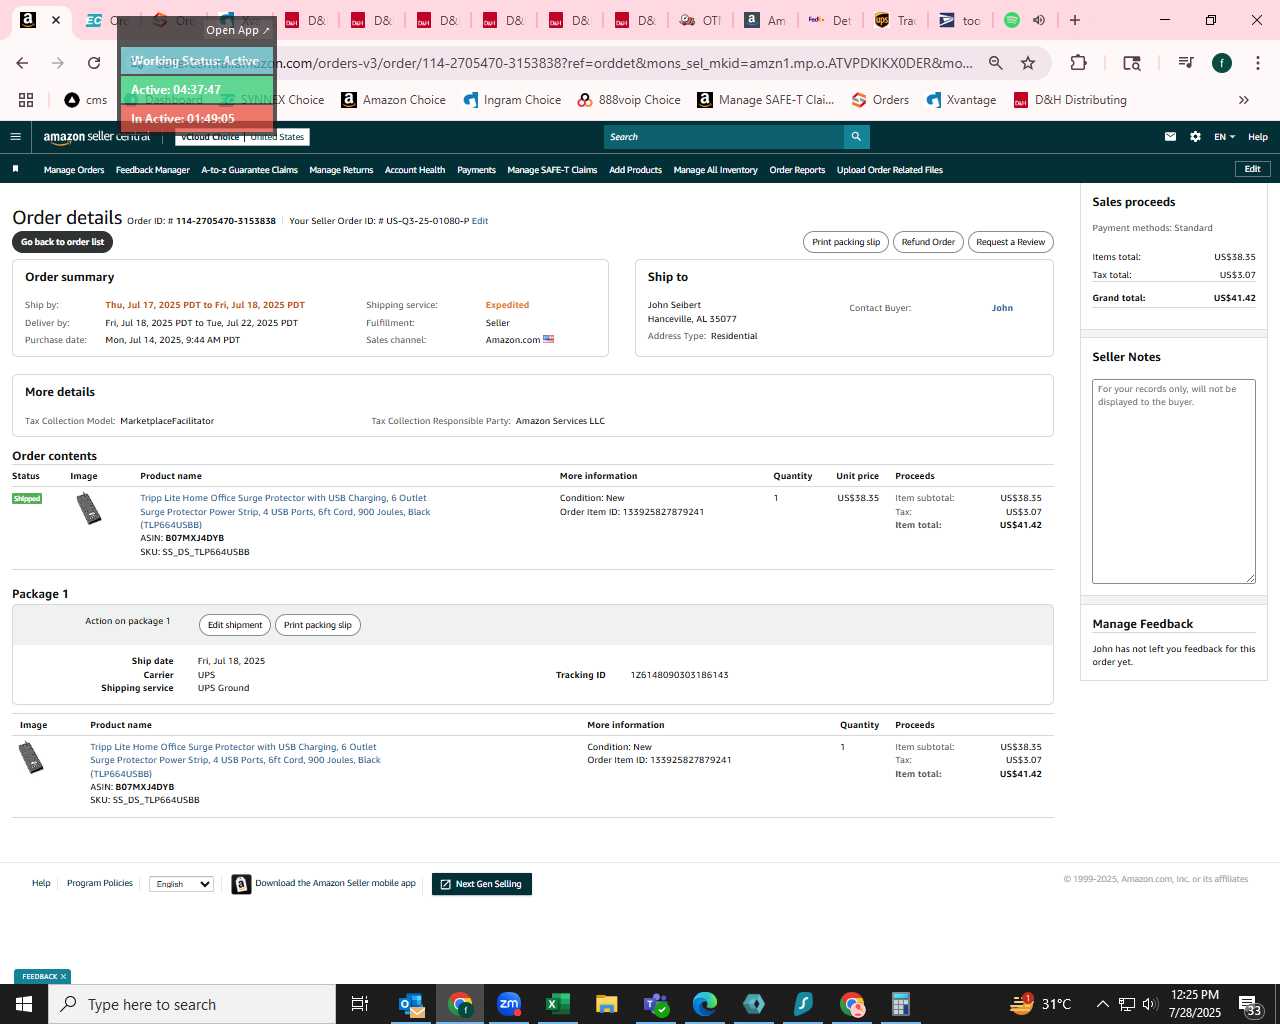Click Edit shipment for package 1
This screenshot has width=1280, height=1024.
click(235, 625)
